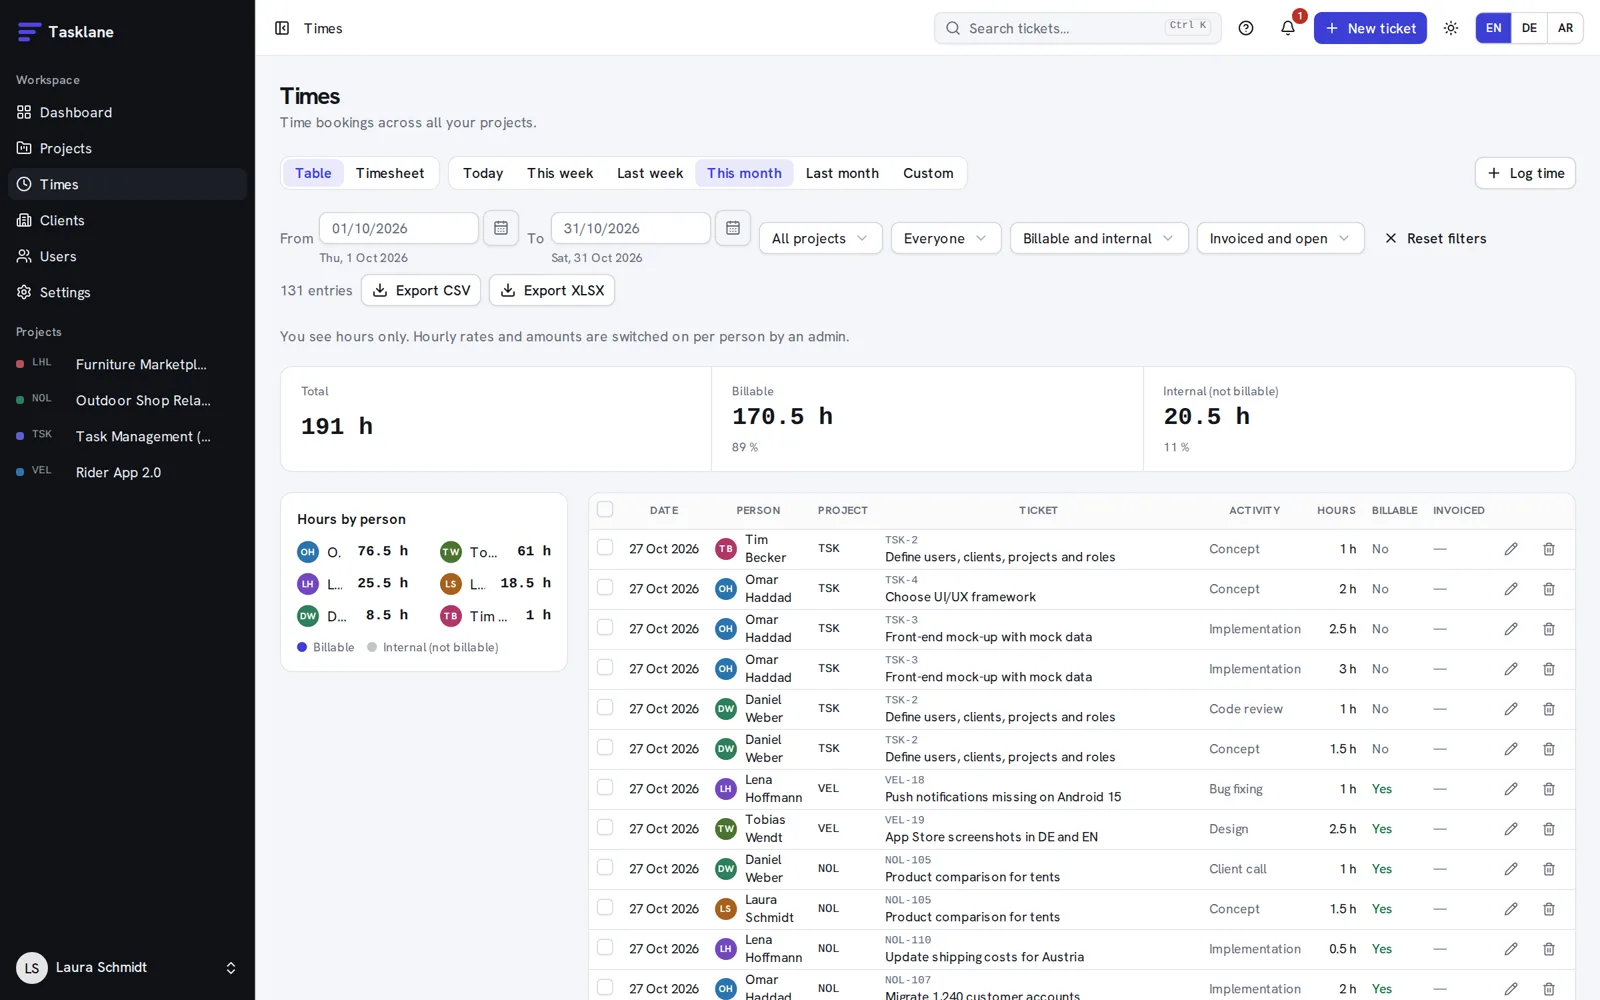Click the From date input 01/10/2026

pos(399,228)
